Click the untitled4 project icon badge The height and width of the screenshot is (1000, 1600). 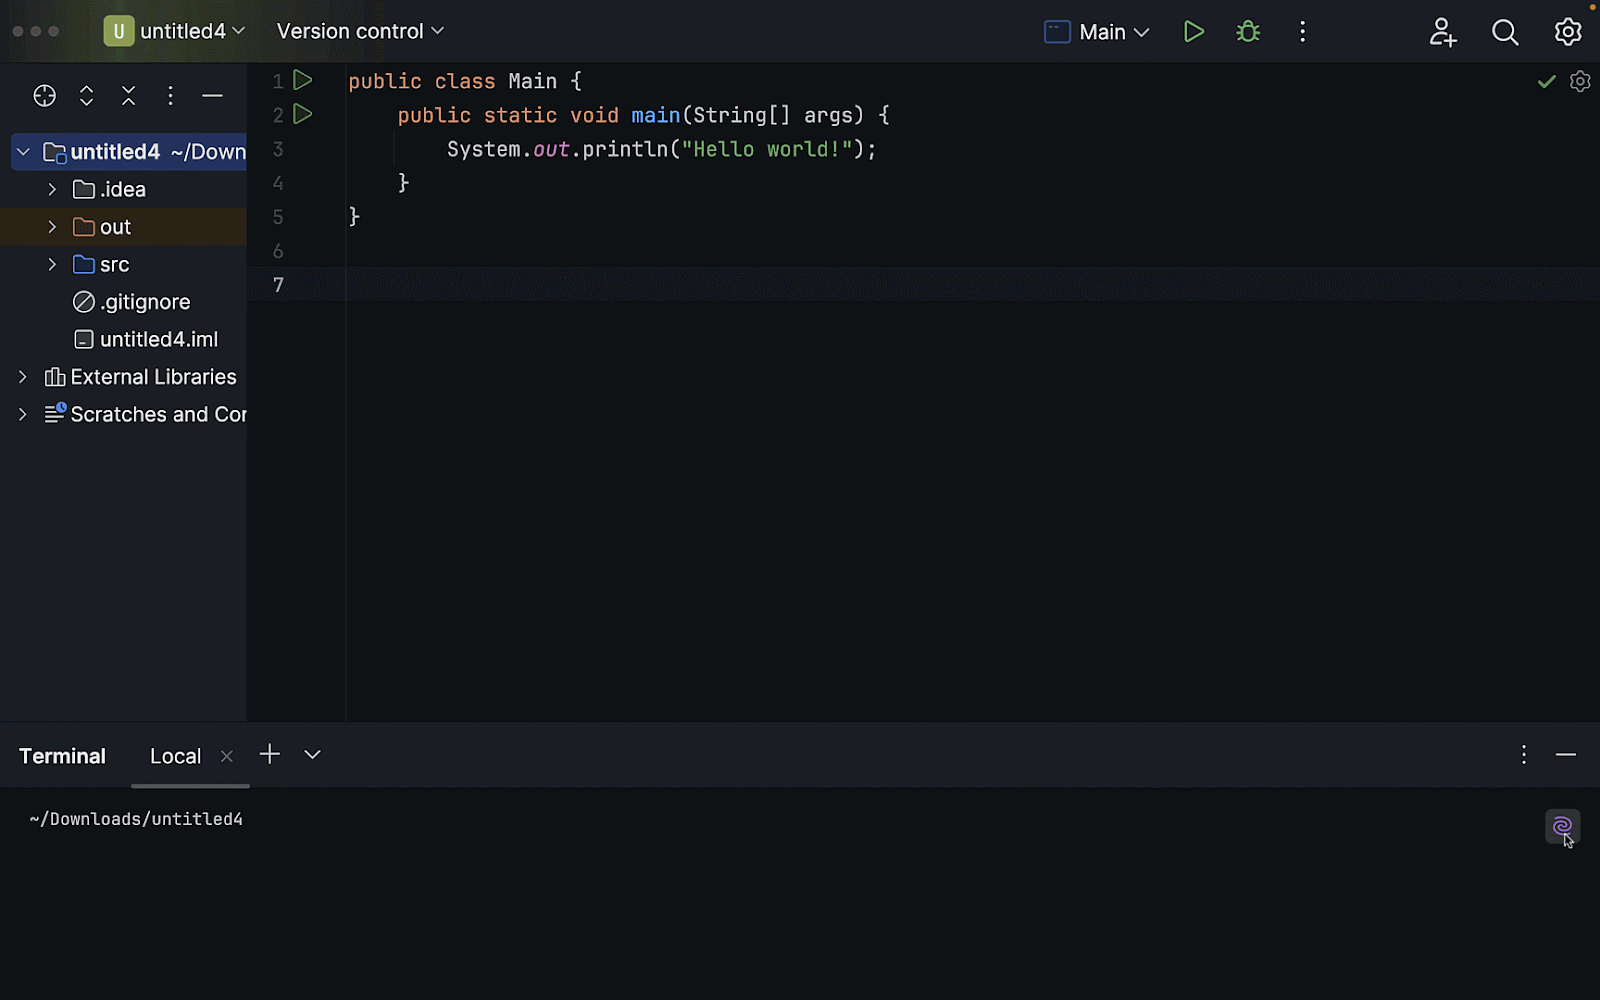[x=119, y=31]
